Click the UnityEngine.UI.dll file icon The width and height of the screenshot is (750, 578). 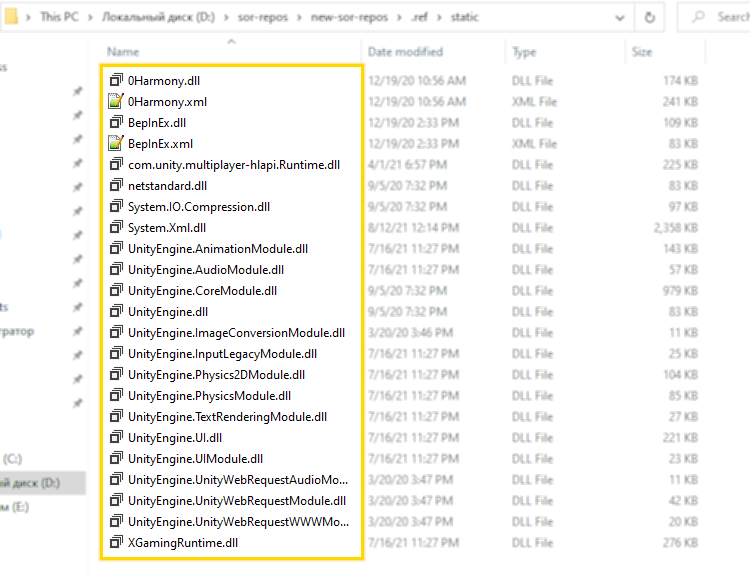[x=116, y=437]
